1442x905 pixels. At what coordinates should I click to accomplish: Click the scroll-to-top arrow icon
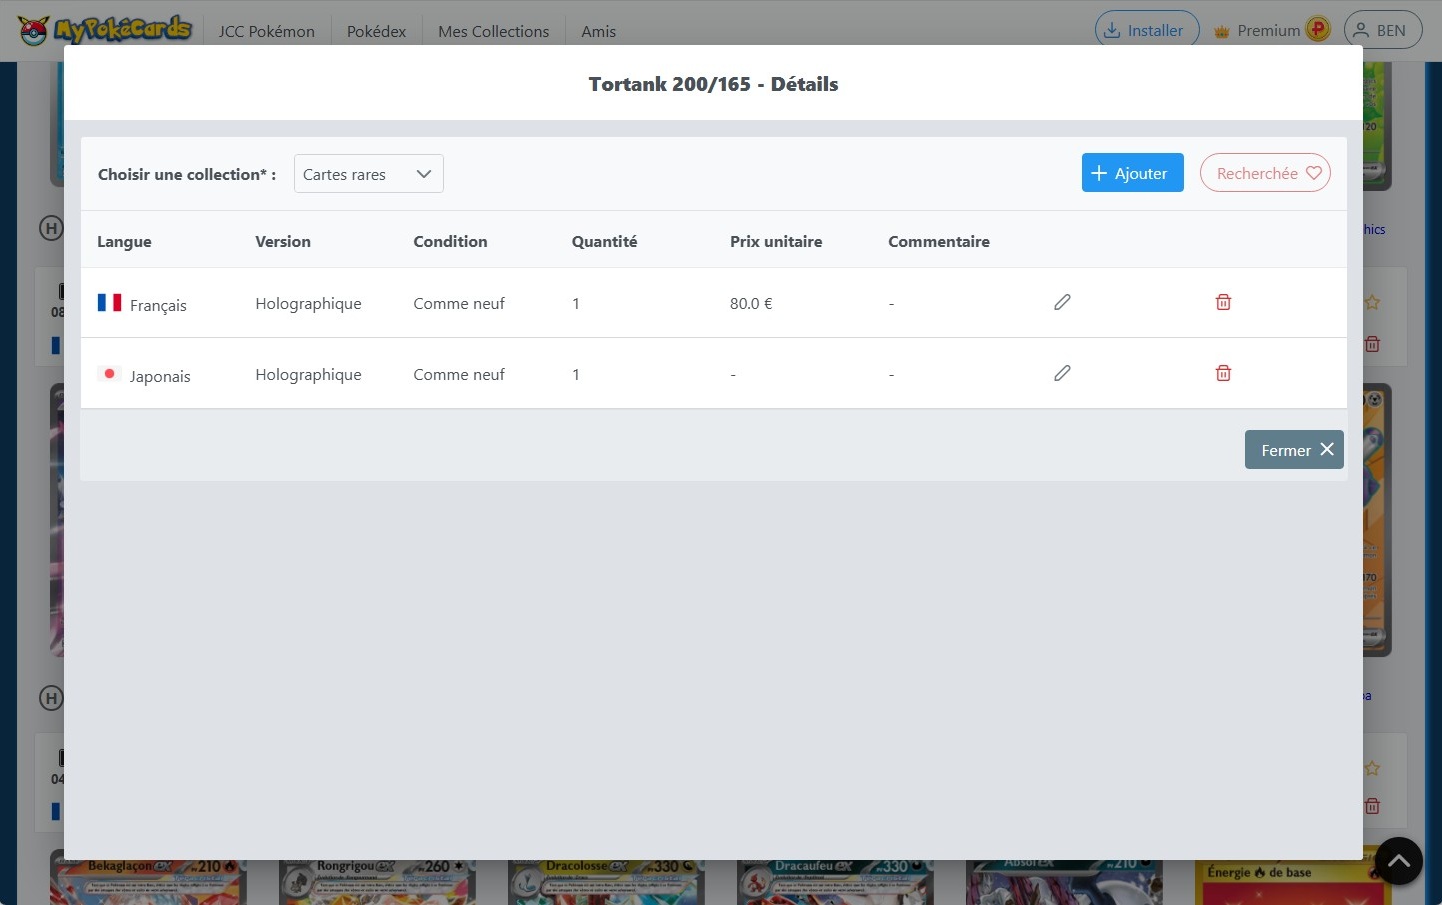[x=1398, y=861]
